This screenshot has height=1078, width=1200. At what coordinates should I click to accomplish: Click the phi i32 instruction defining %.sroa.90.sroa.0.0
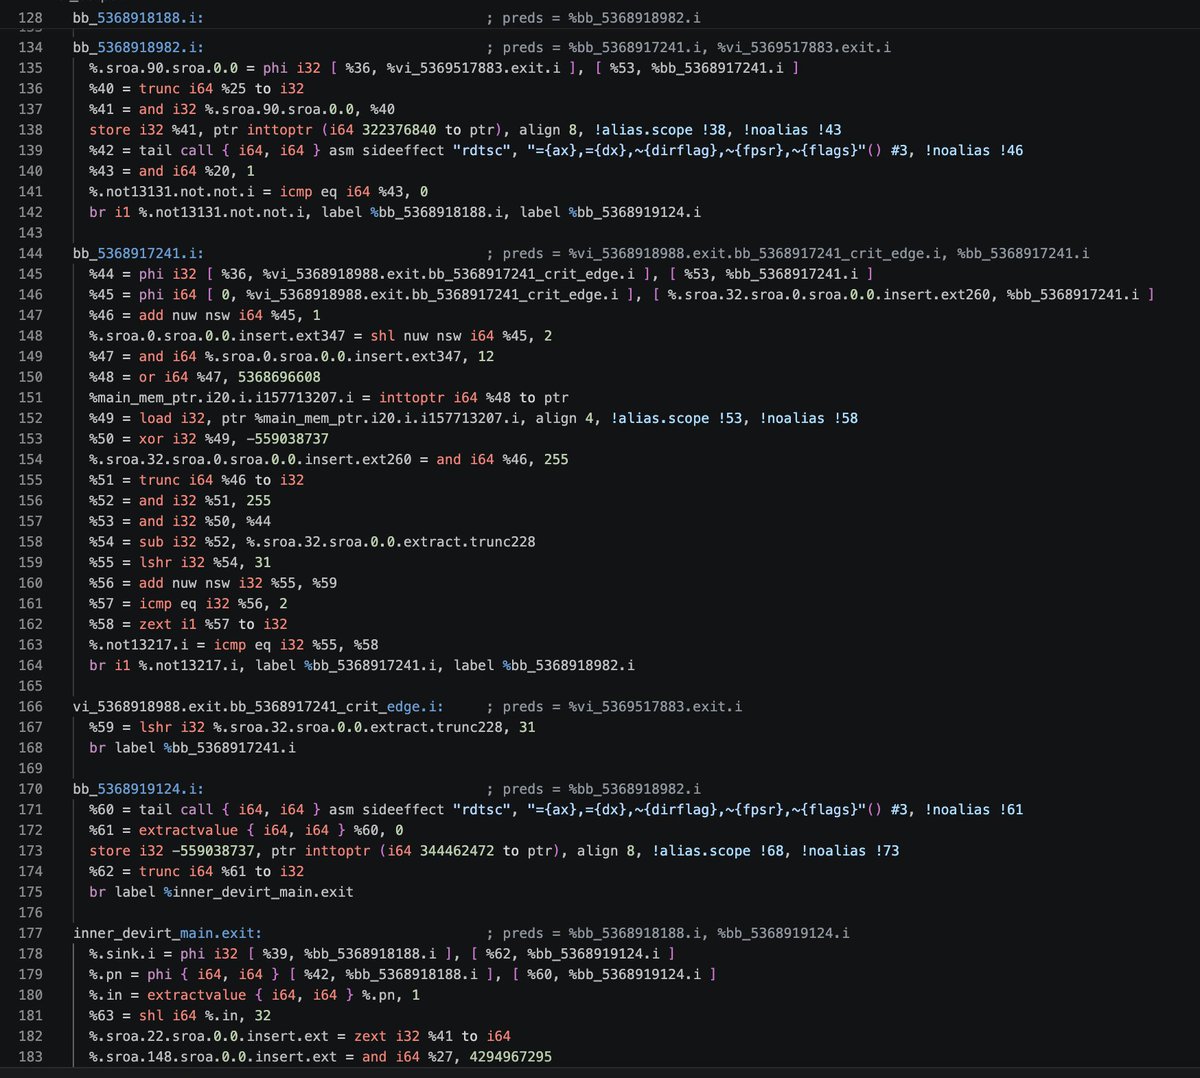444,68
